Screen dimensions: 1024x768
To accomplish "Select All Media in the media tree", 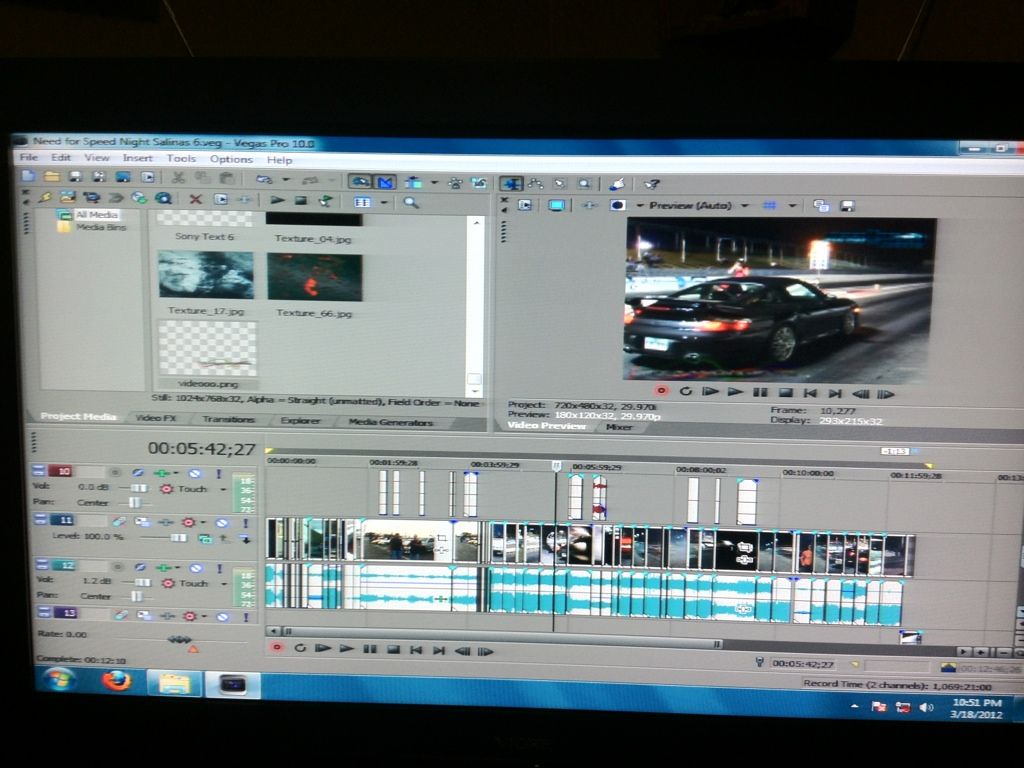I will point(97,214).
